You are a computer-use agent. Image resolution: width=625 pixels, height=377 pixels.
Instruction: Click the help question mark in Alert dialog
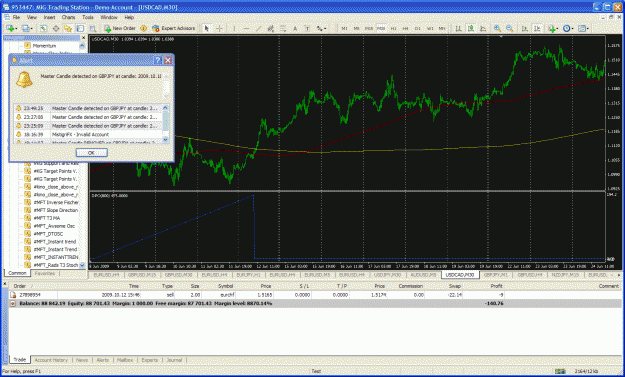pos(158,60)
